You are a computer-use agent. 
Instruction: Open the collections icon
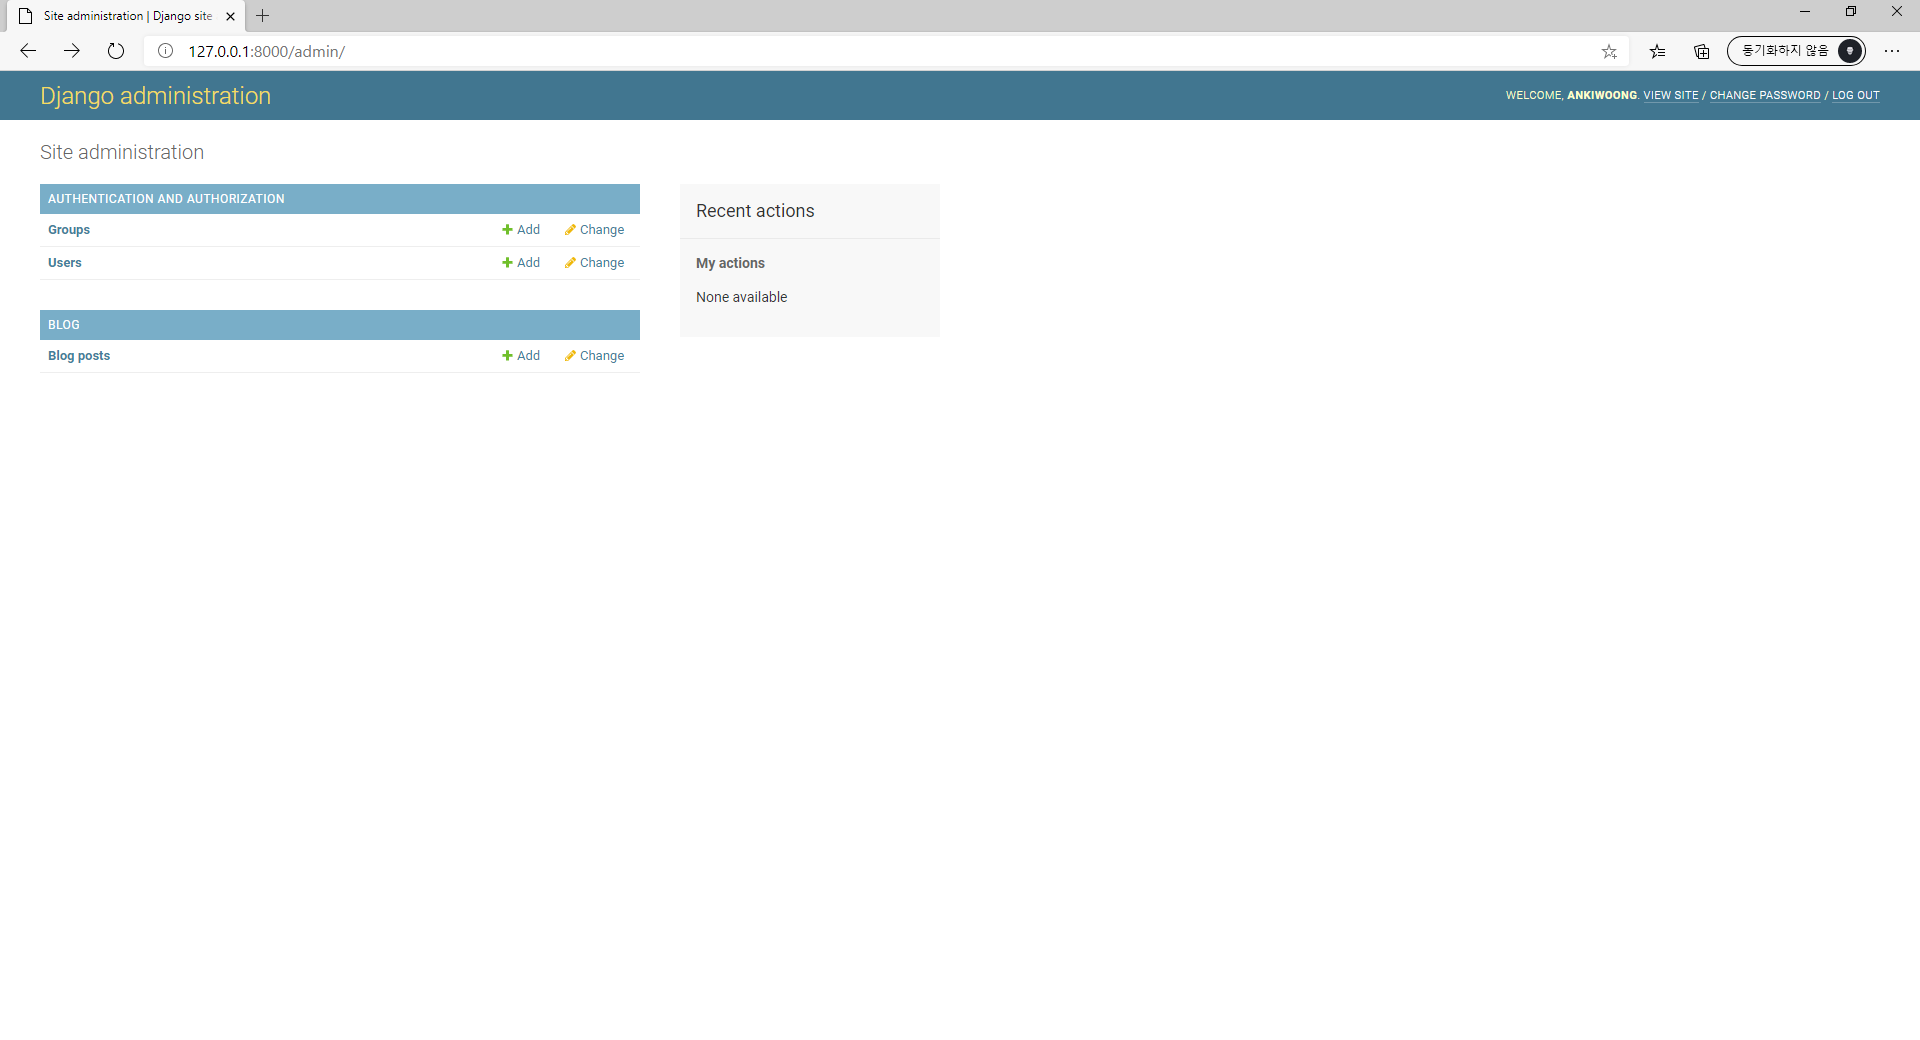coord(1701,51)
